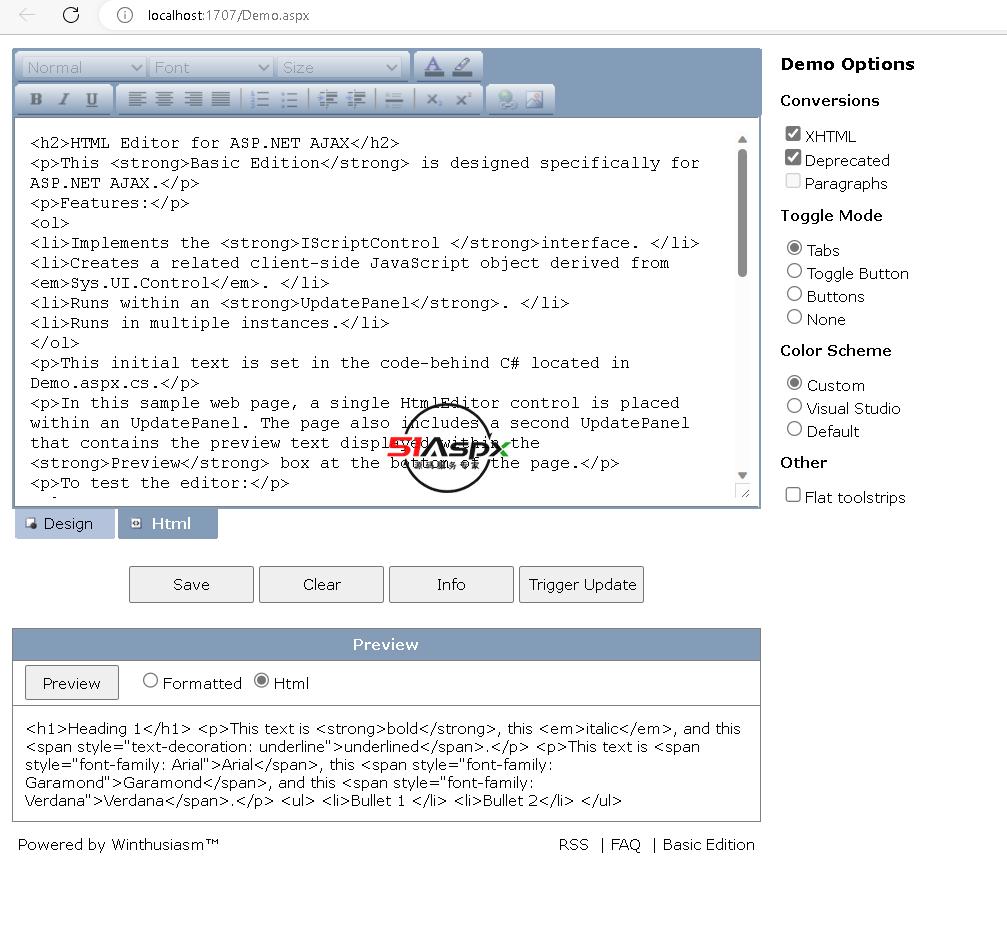Image resolution: width=1007 pixels, height=927 pixels.
Task: Select None toggle mode
Action: [794, 317]
